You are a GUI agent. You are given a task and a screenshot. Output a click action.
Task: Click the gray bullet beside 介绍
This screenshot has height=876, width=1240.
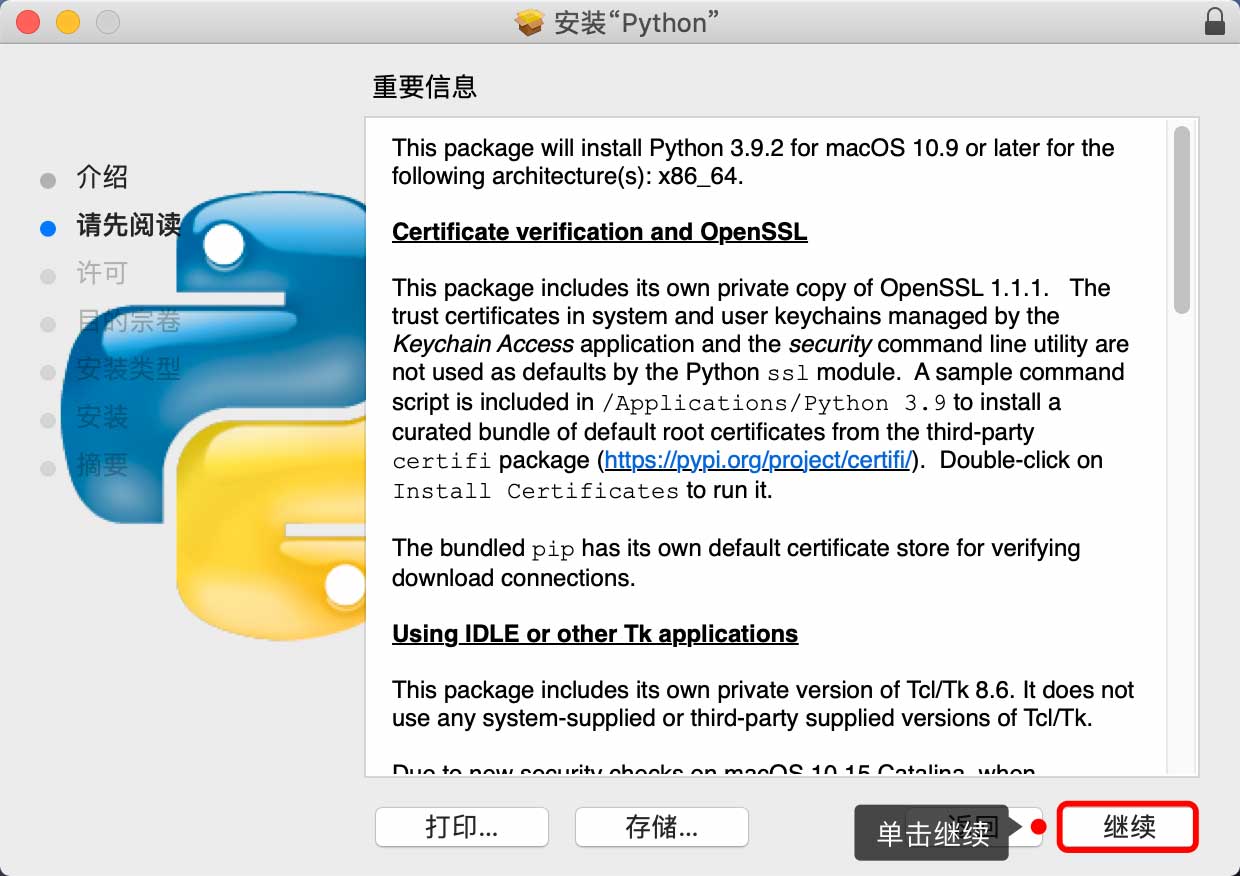click(48, 181)
